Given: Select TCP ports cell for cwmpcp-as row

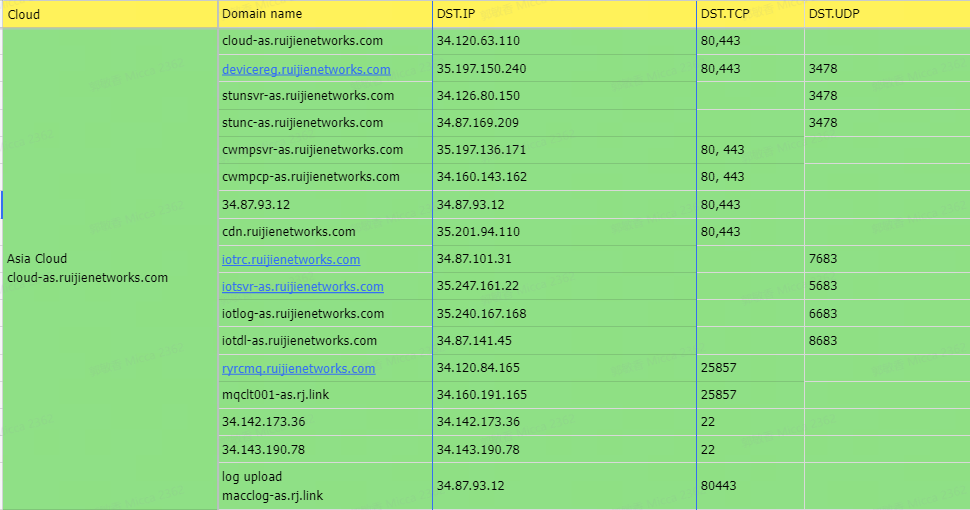Looking at the screenshot, I should point(750,177).
